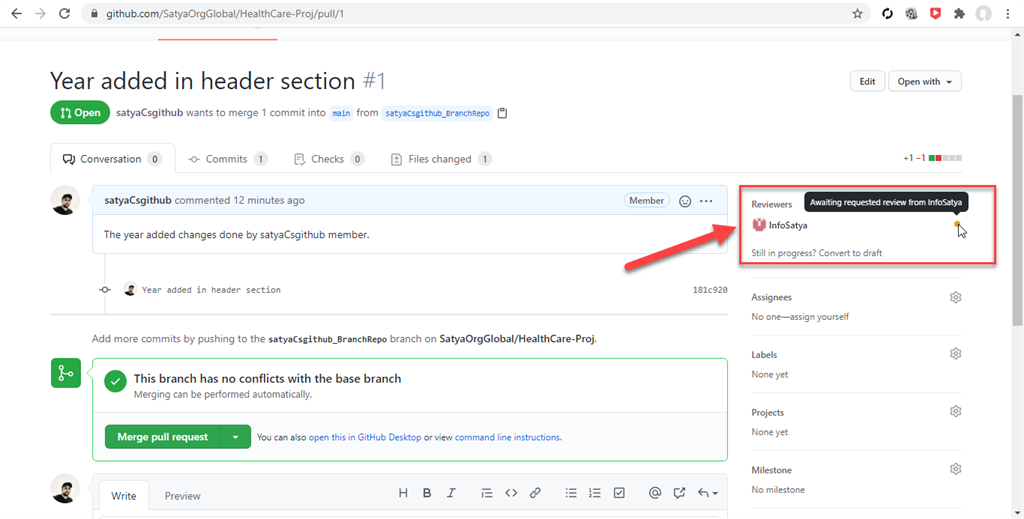Click the browser back arrow
The width and height of the screenshot is (1024, 519).
[x=16, y=14]
